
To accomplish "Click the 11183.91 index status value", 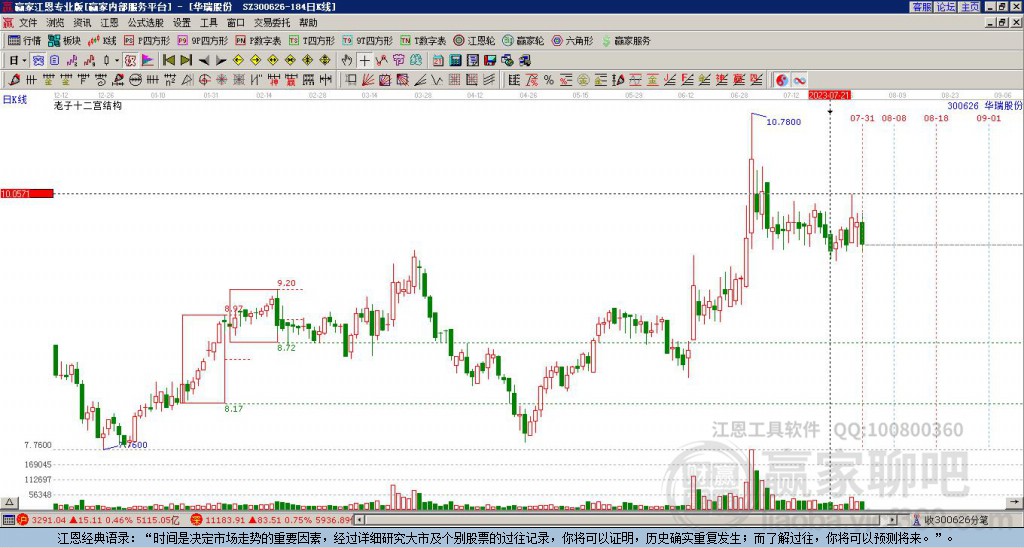I will point(225,520).
